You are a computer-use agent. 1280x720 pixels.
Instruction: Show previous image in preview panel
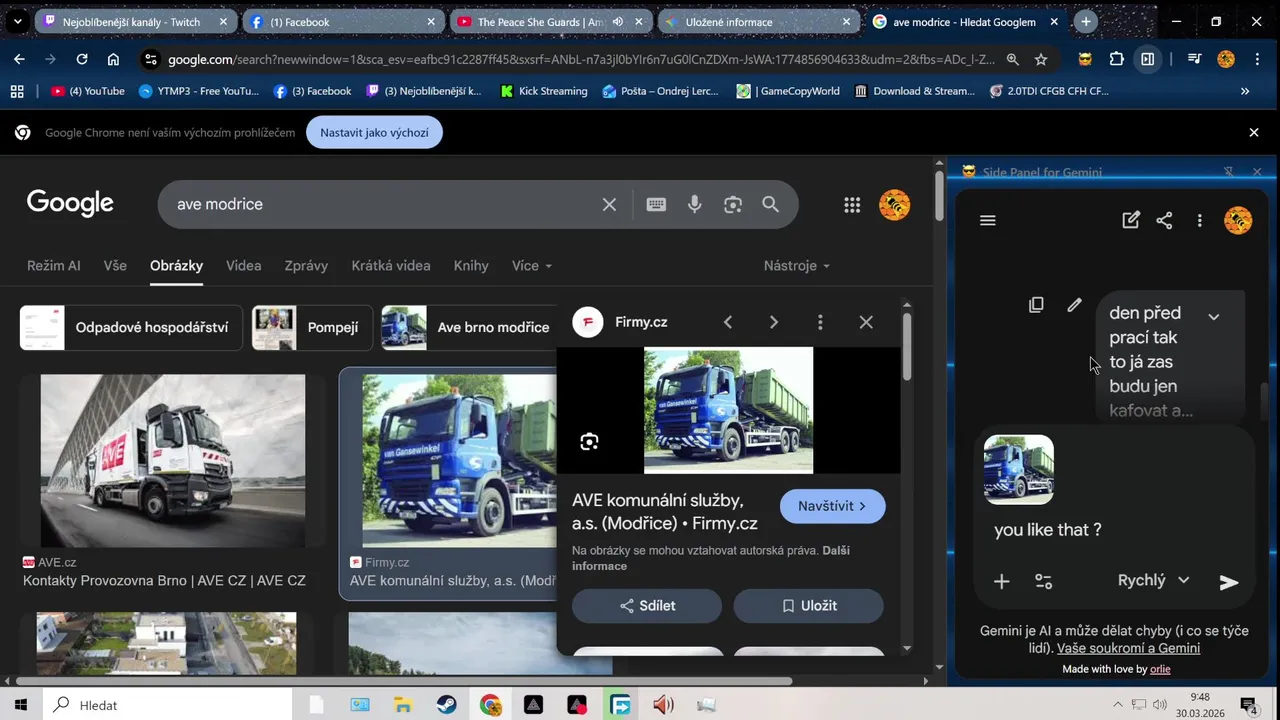pos(728,322)
